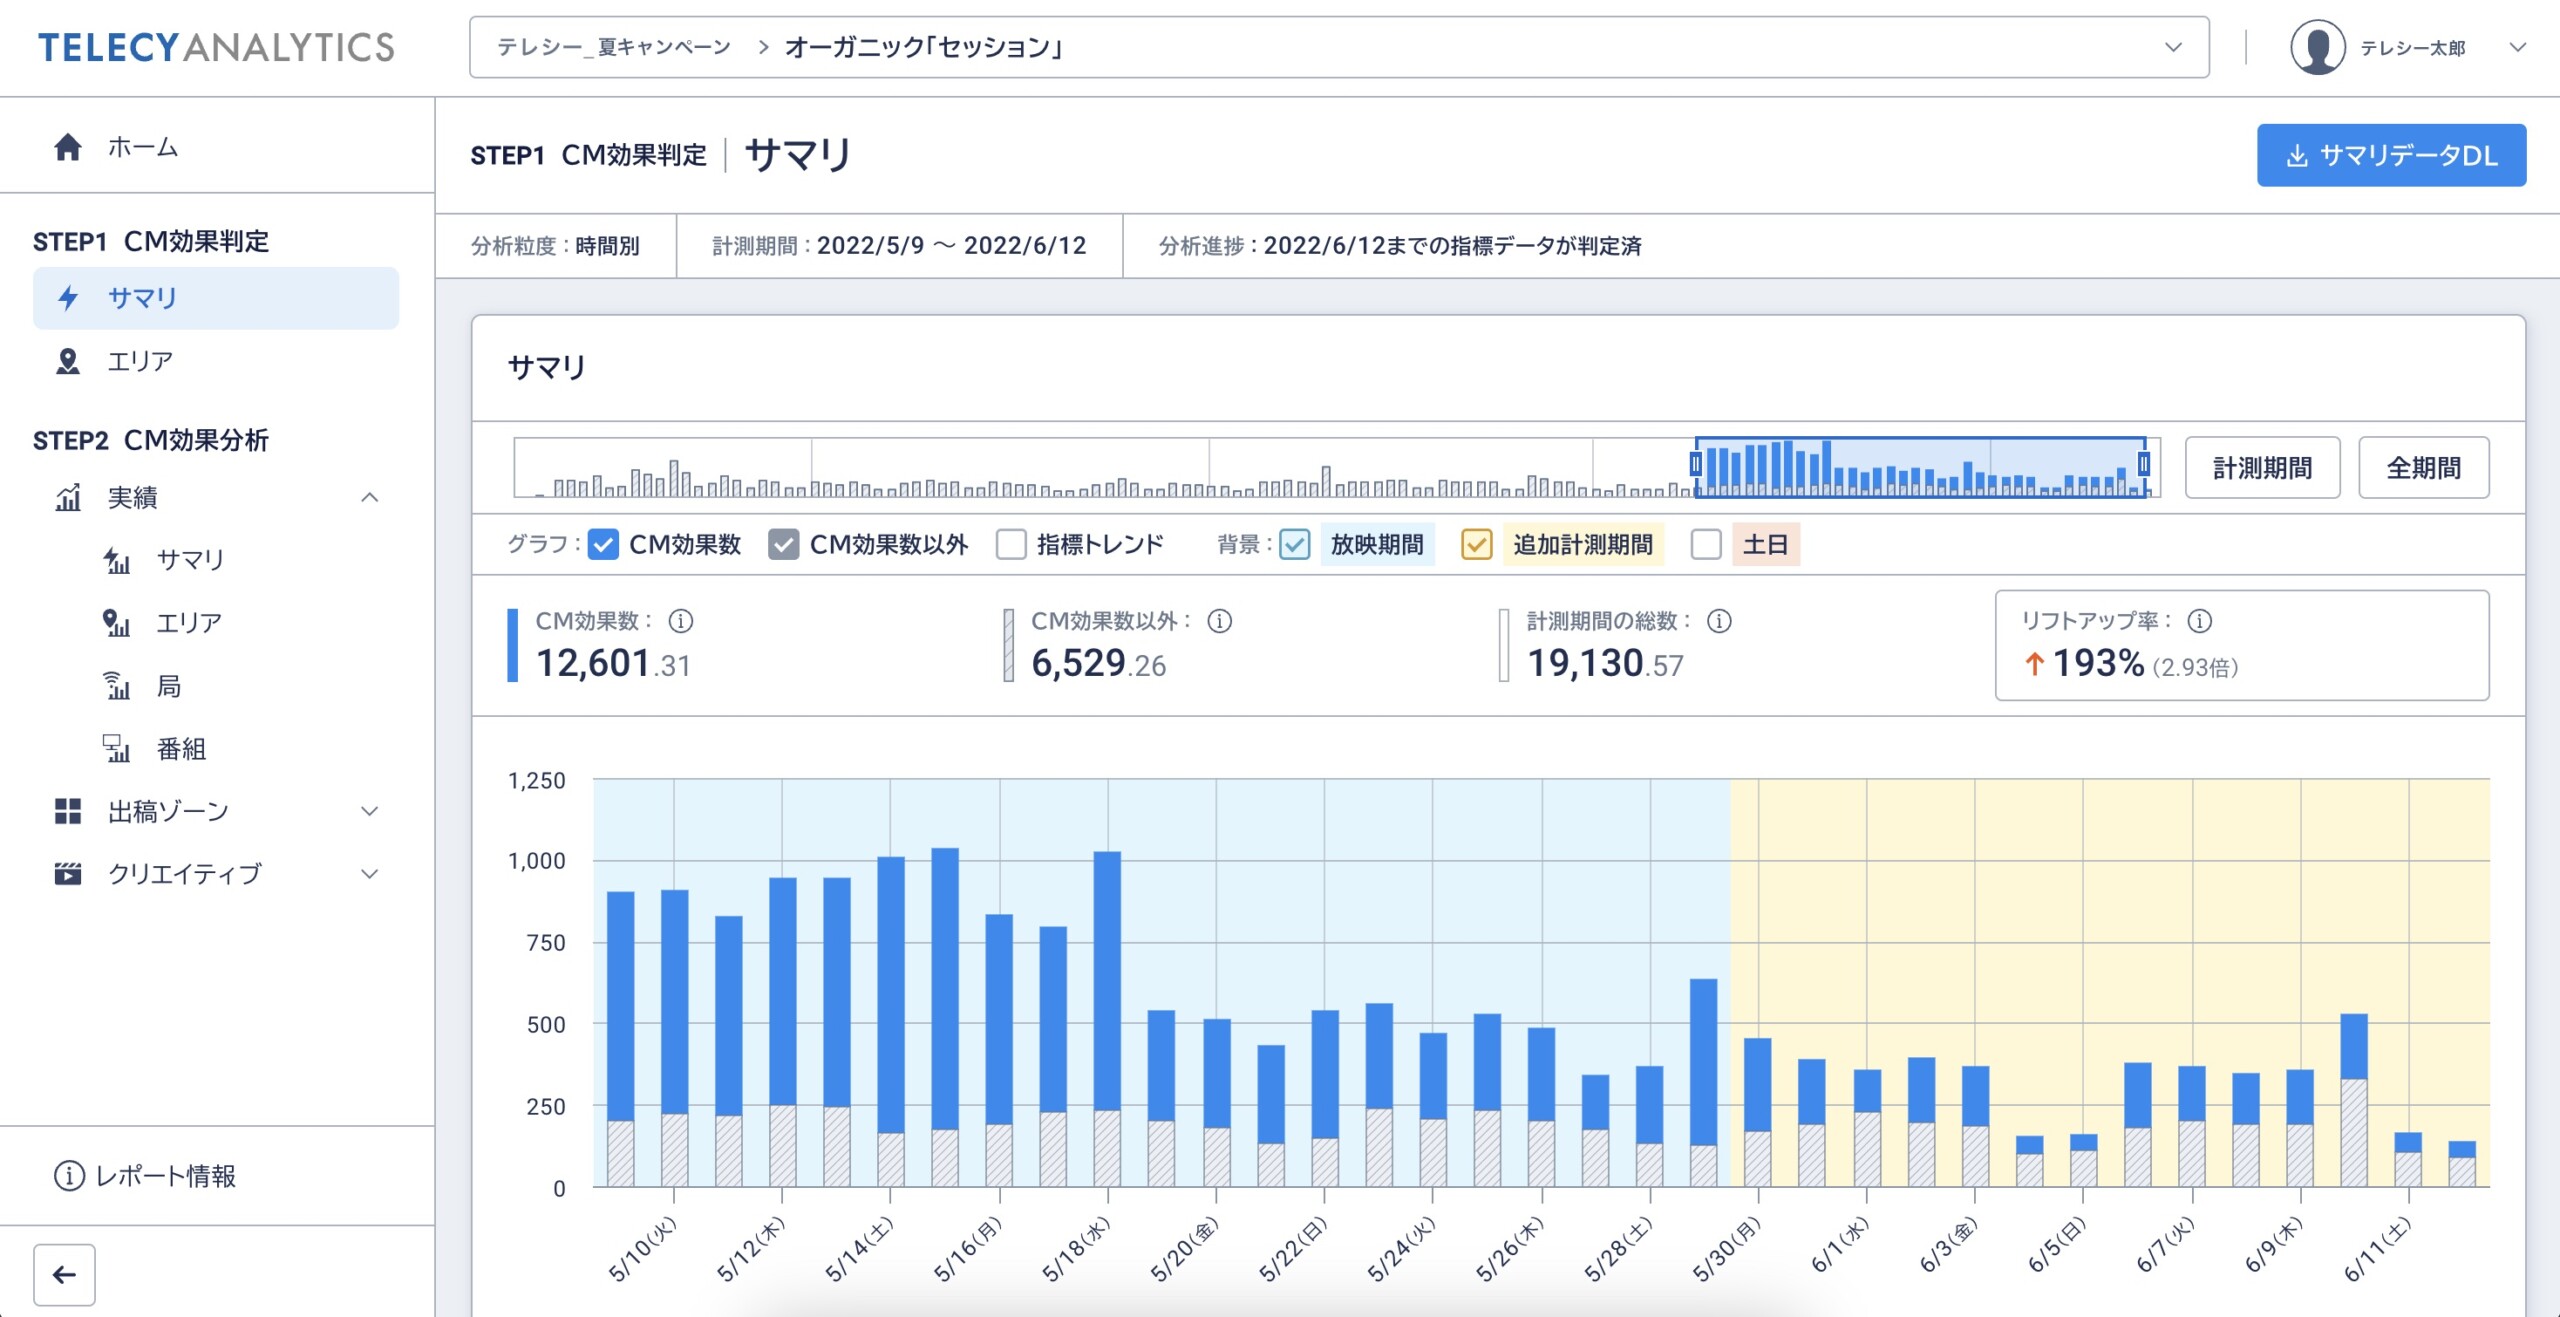Collapse the 実績 menu section

tap(369, 497)
